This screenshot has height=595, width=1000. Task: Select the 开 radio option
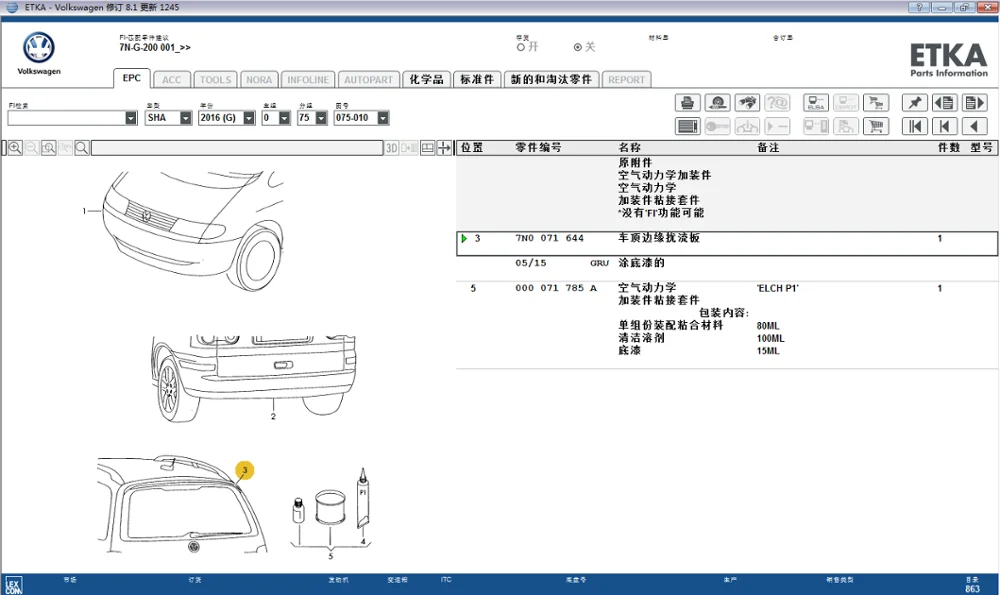521,47
